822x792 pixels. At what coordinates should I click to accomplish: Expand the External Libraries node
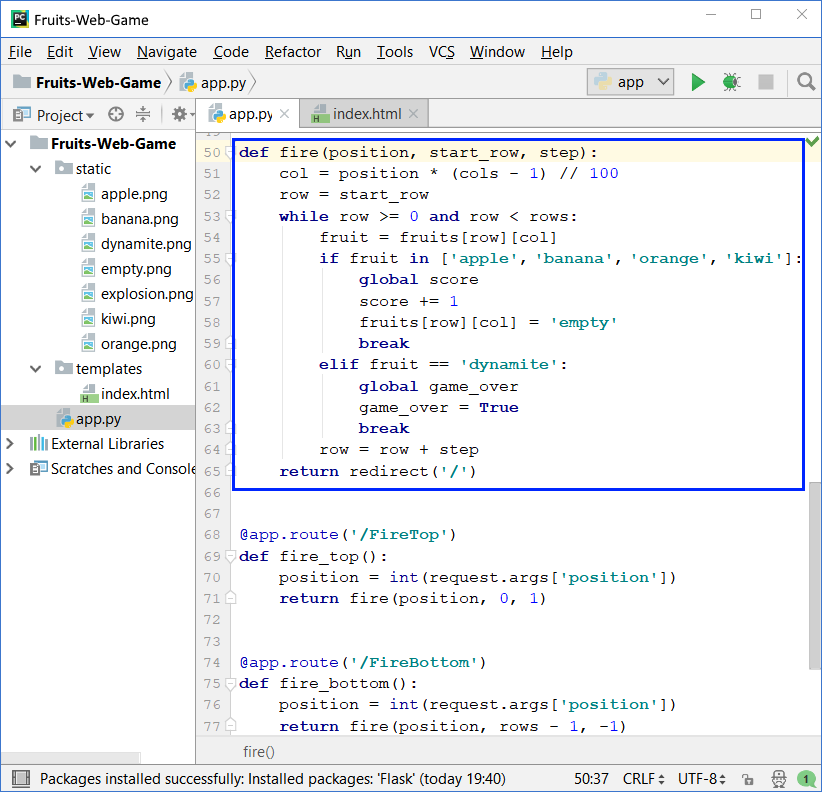[x=11, y=444]
